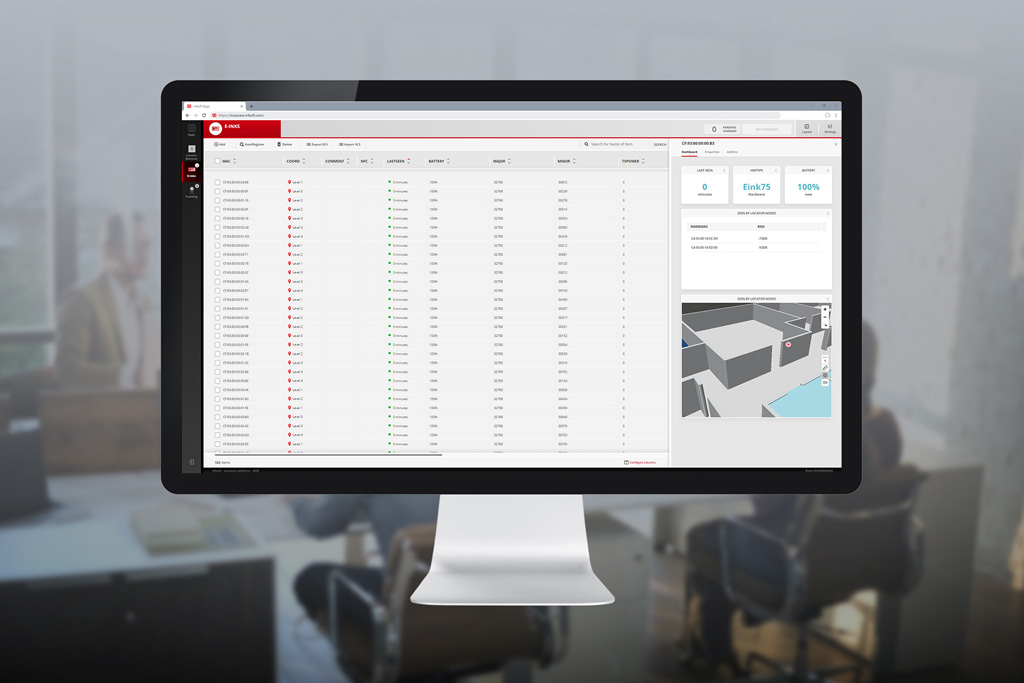Open Location Beacons in the sidebar
The height and width of the screenshot is (683, 1024).
coord(192,151)
